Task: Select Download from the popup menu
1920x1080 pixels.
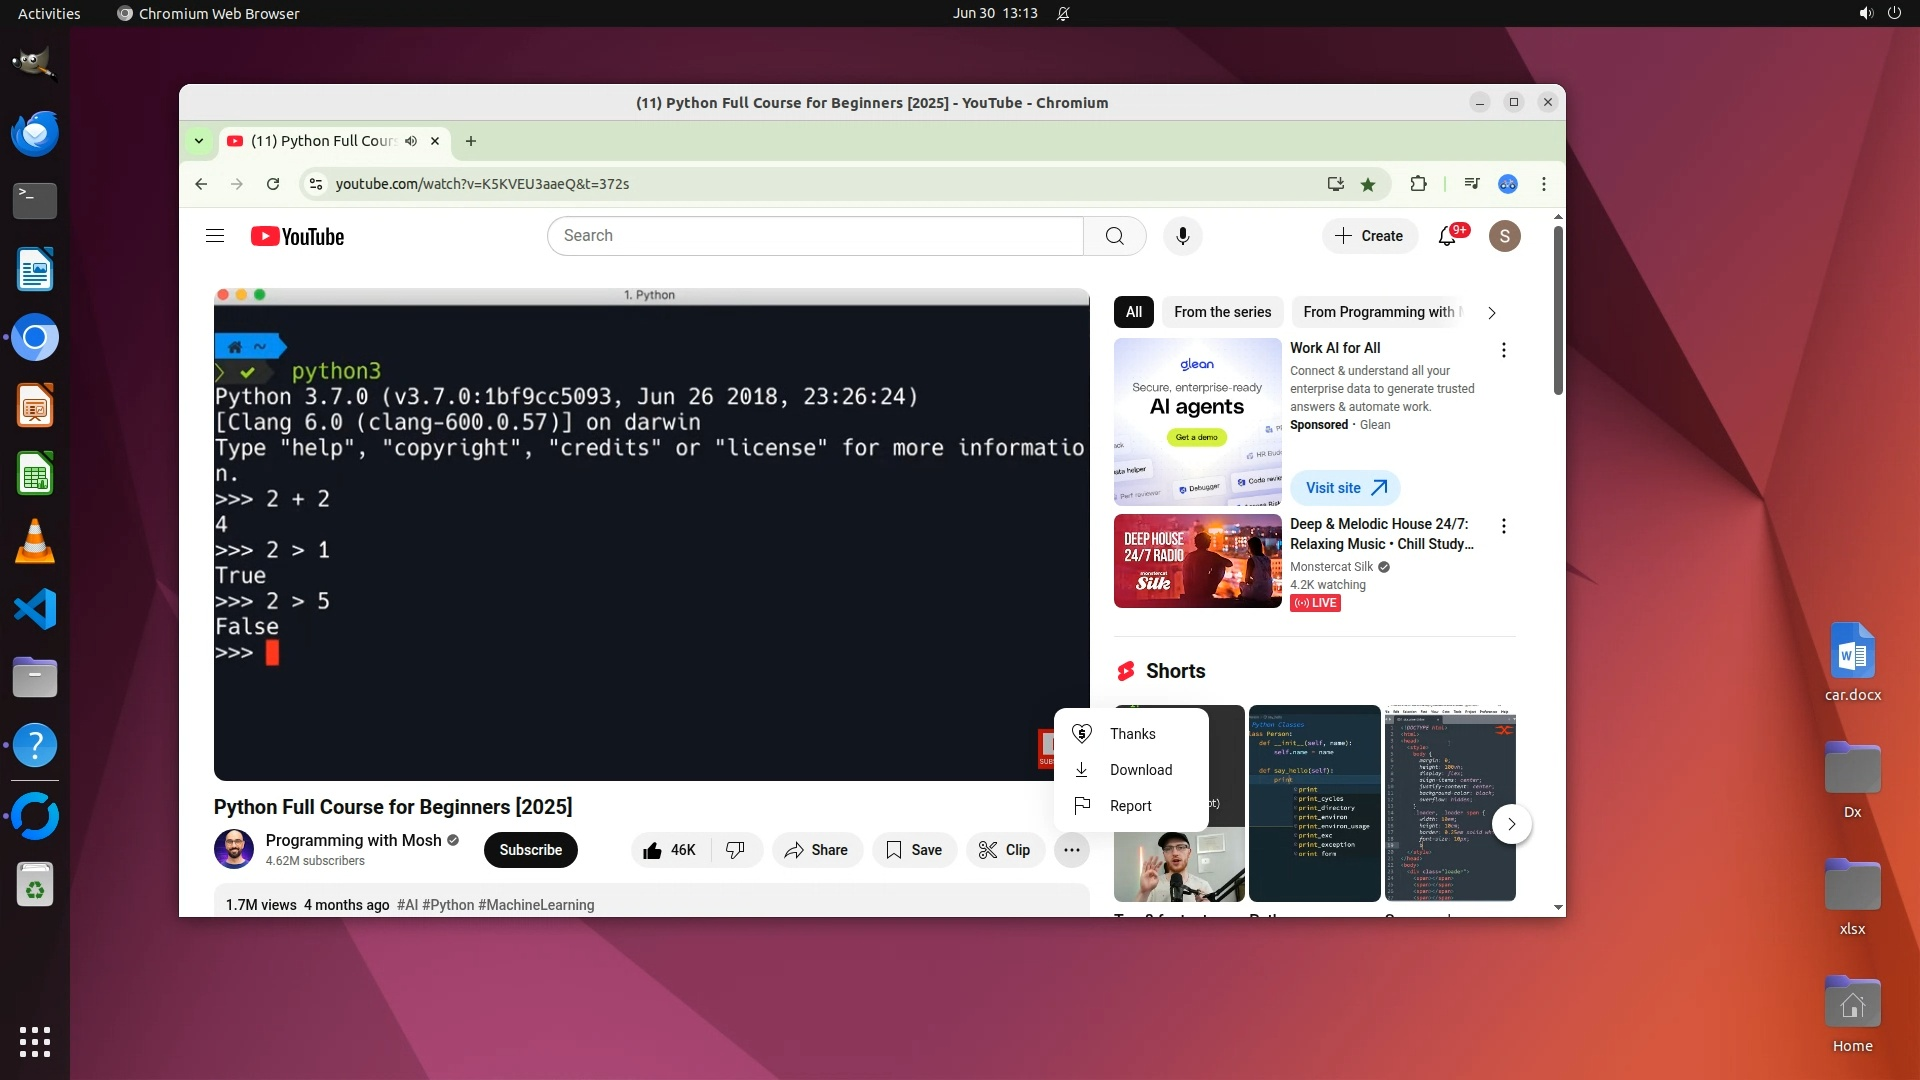Action: (1140, 770)
